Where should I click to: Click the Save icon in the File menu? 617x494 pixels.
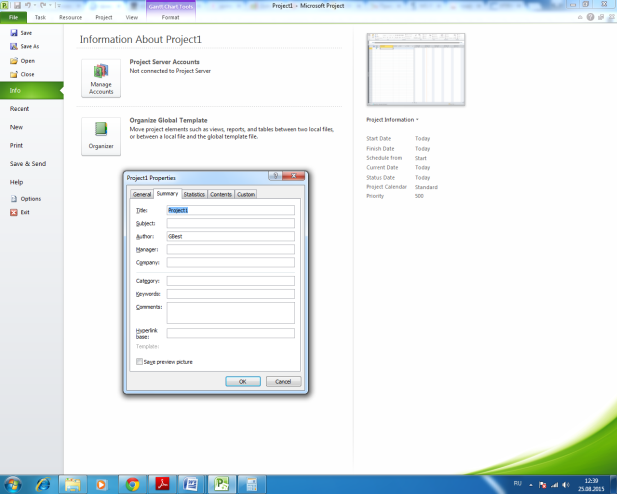(14, 33)
